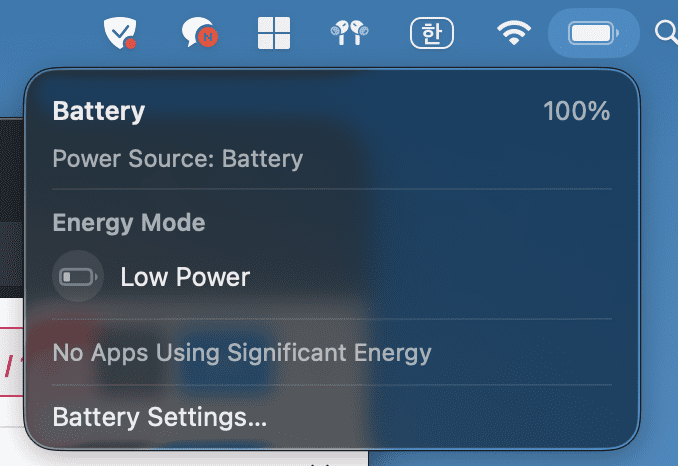678x466 pixels.
Task: Click the white document area with pink lines
Action: pos(11,367)
